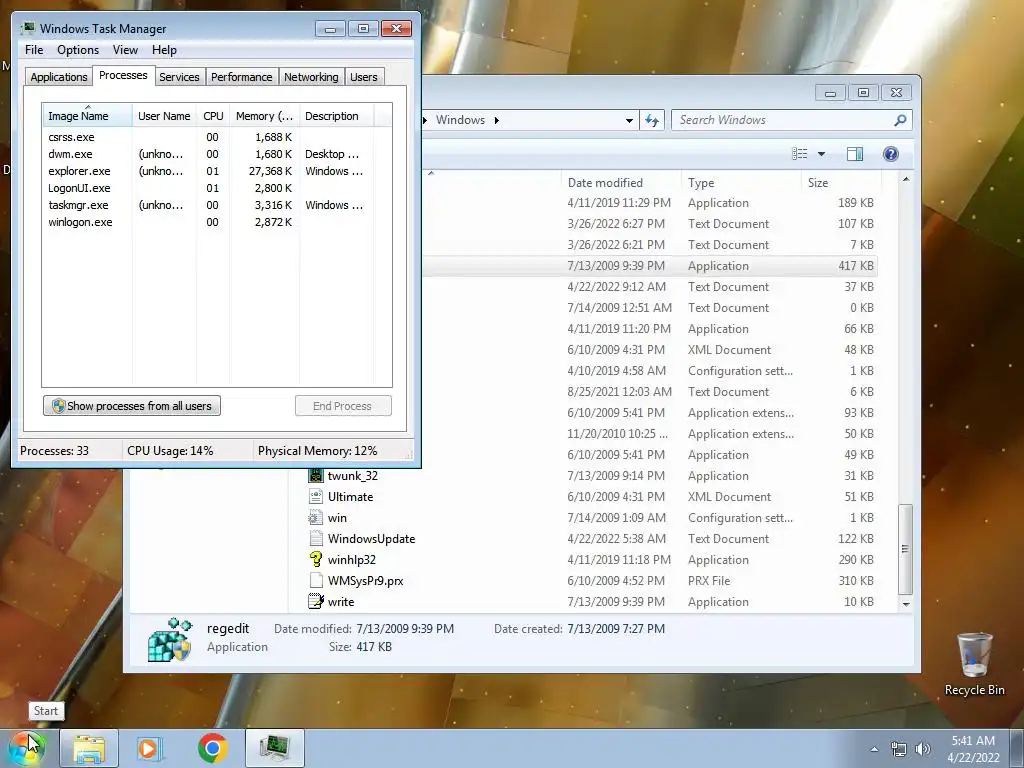The image size is (1024, 768).
Task: Click the WMSysPr9.prx file icon
Action: pos(316,580)
